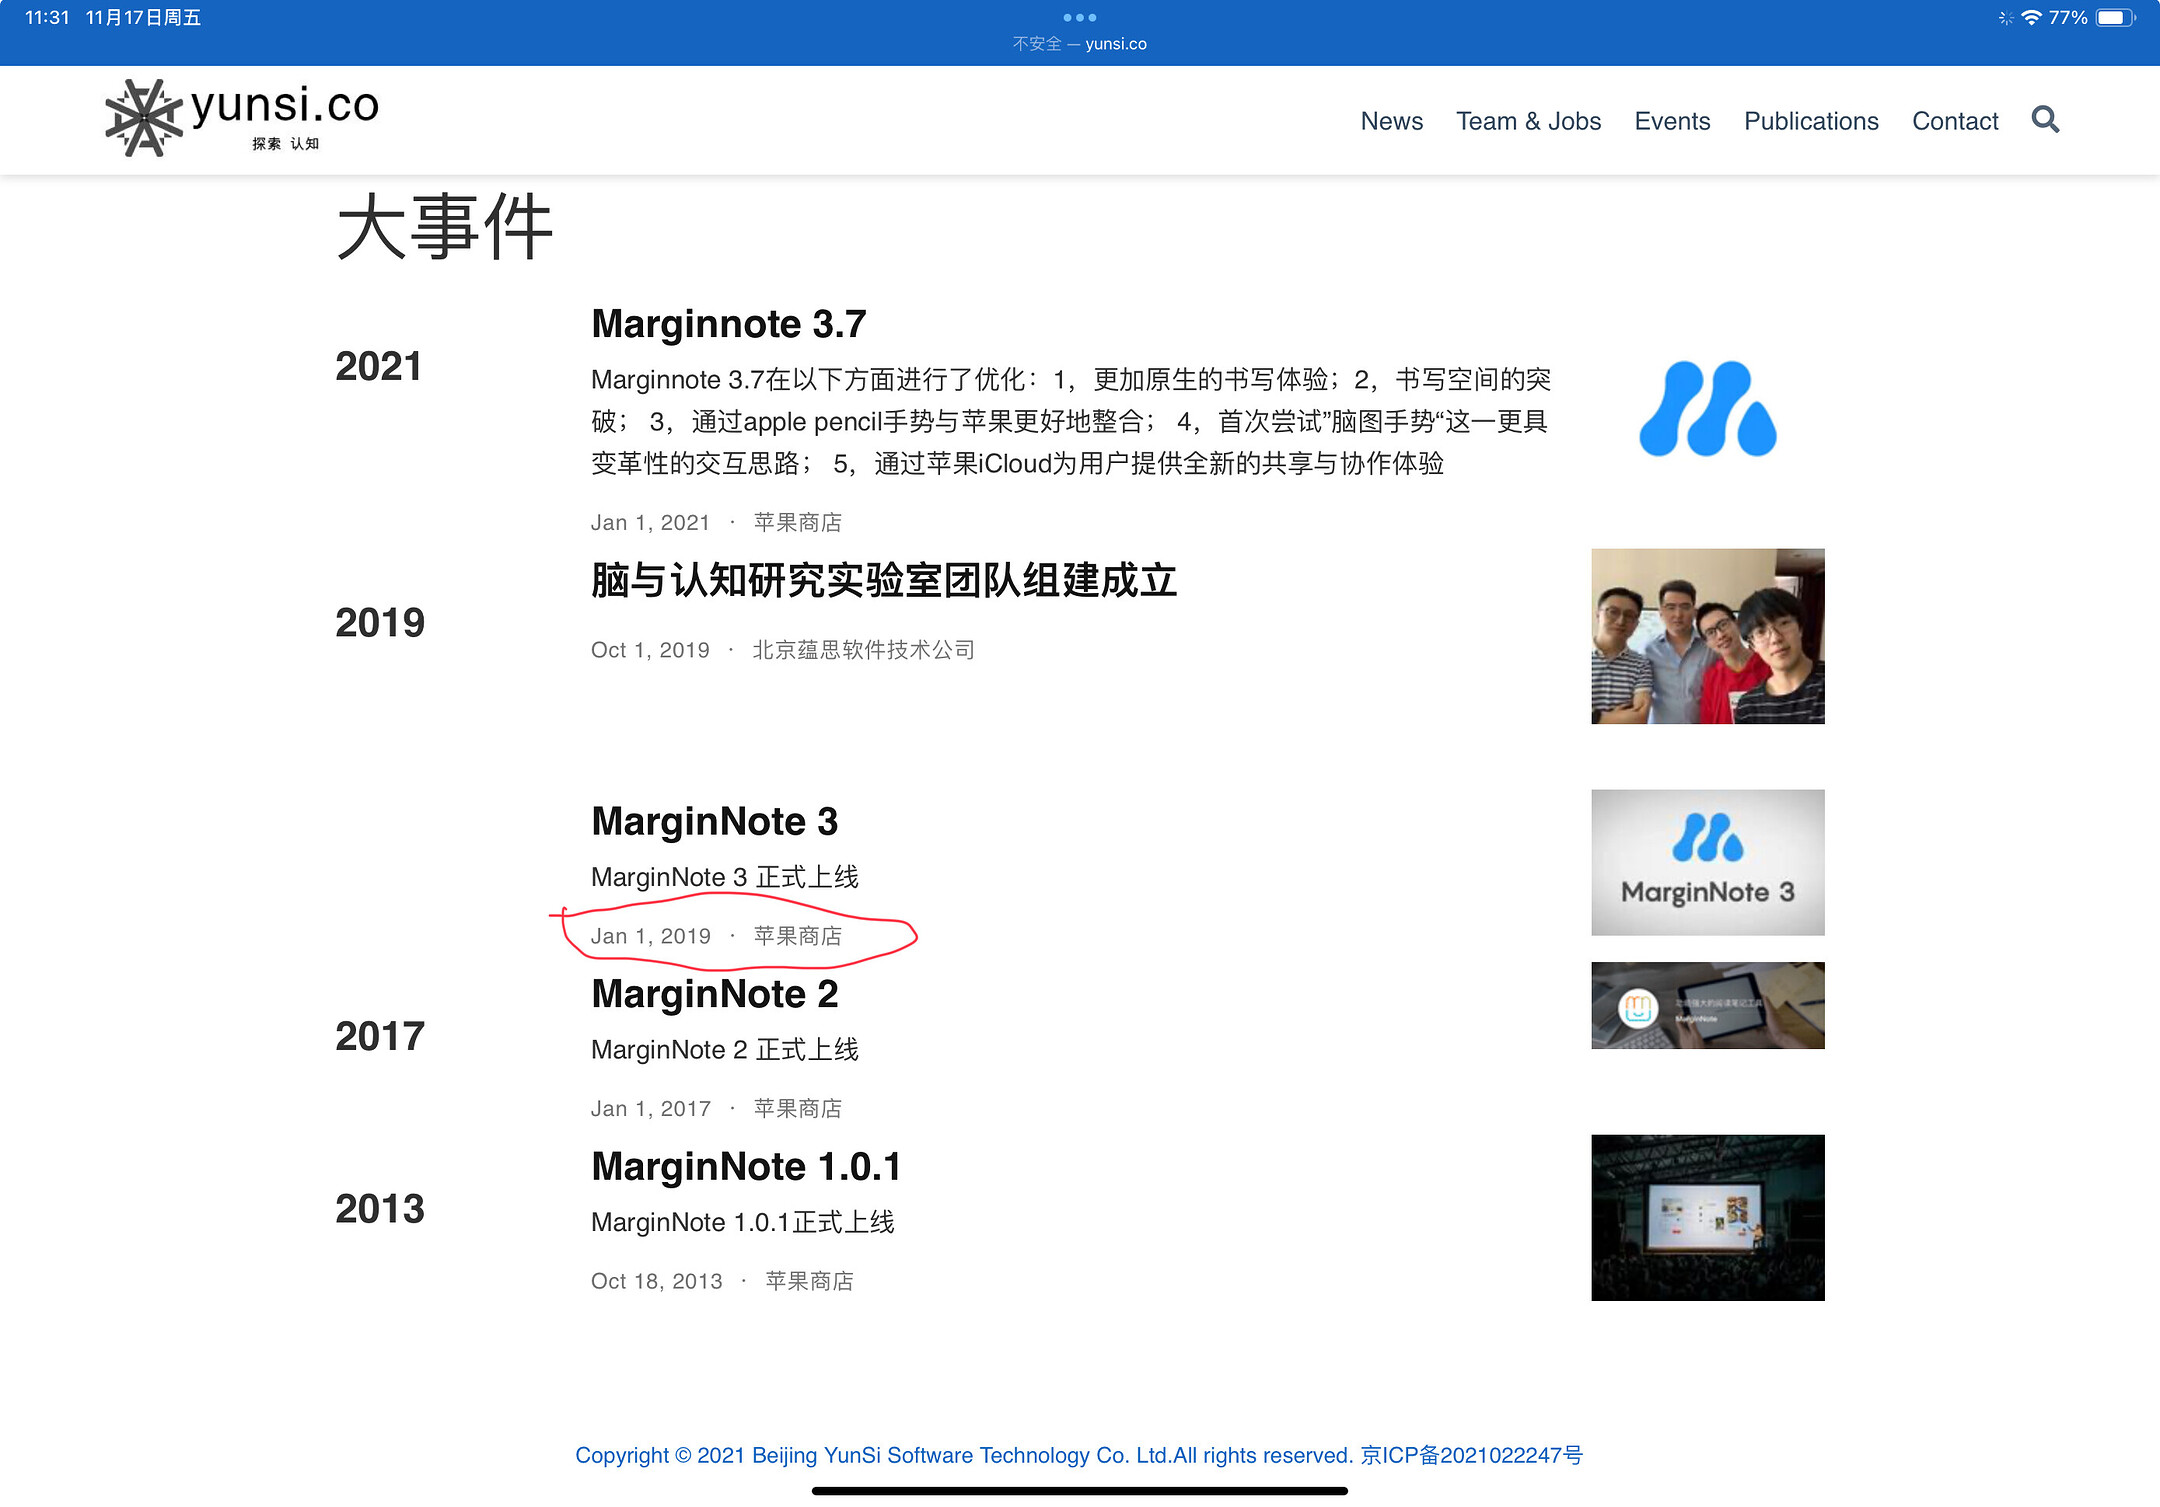Click the Marginnote 3.7 heading
This screenshot has width=2160, height=1507.
[728, 324]
